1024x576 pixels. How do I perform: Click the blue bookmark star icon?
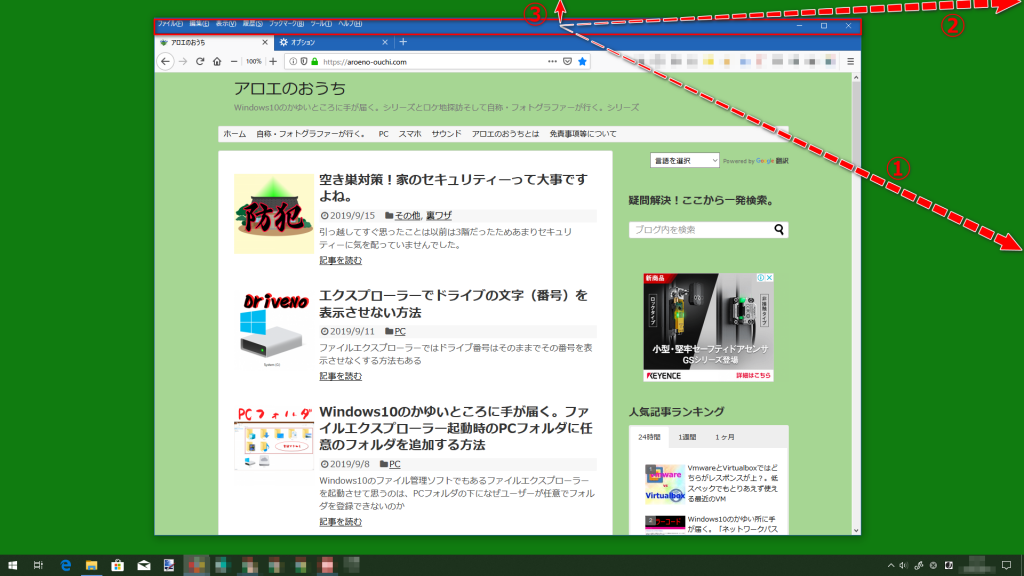(x=582, y=61)
